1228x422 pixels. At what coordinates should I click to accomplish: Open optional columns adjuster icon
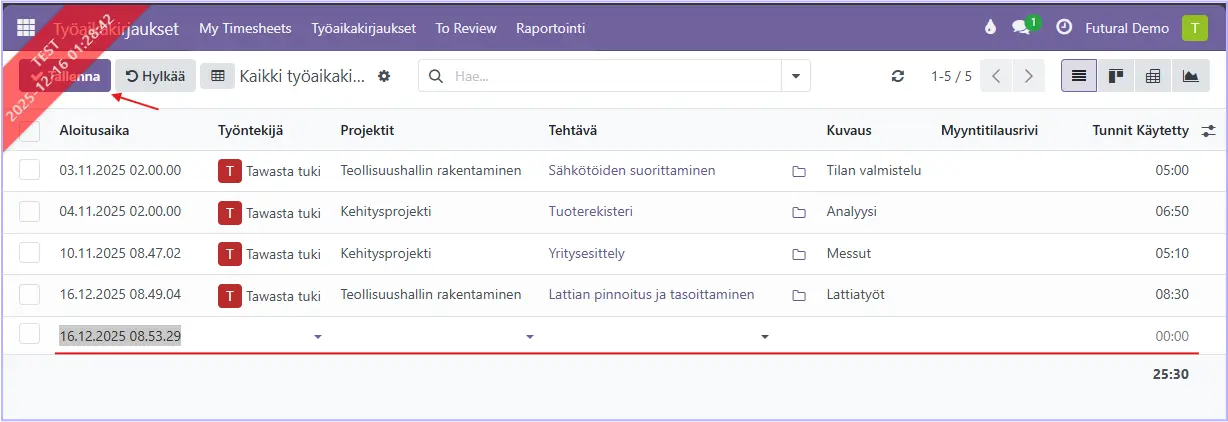point(1208,130)
